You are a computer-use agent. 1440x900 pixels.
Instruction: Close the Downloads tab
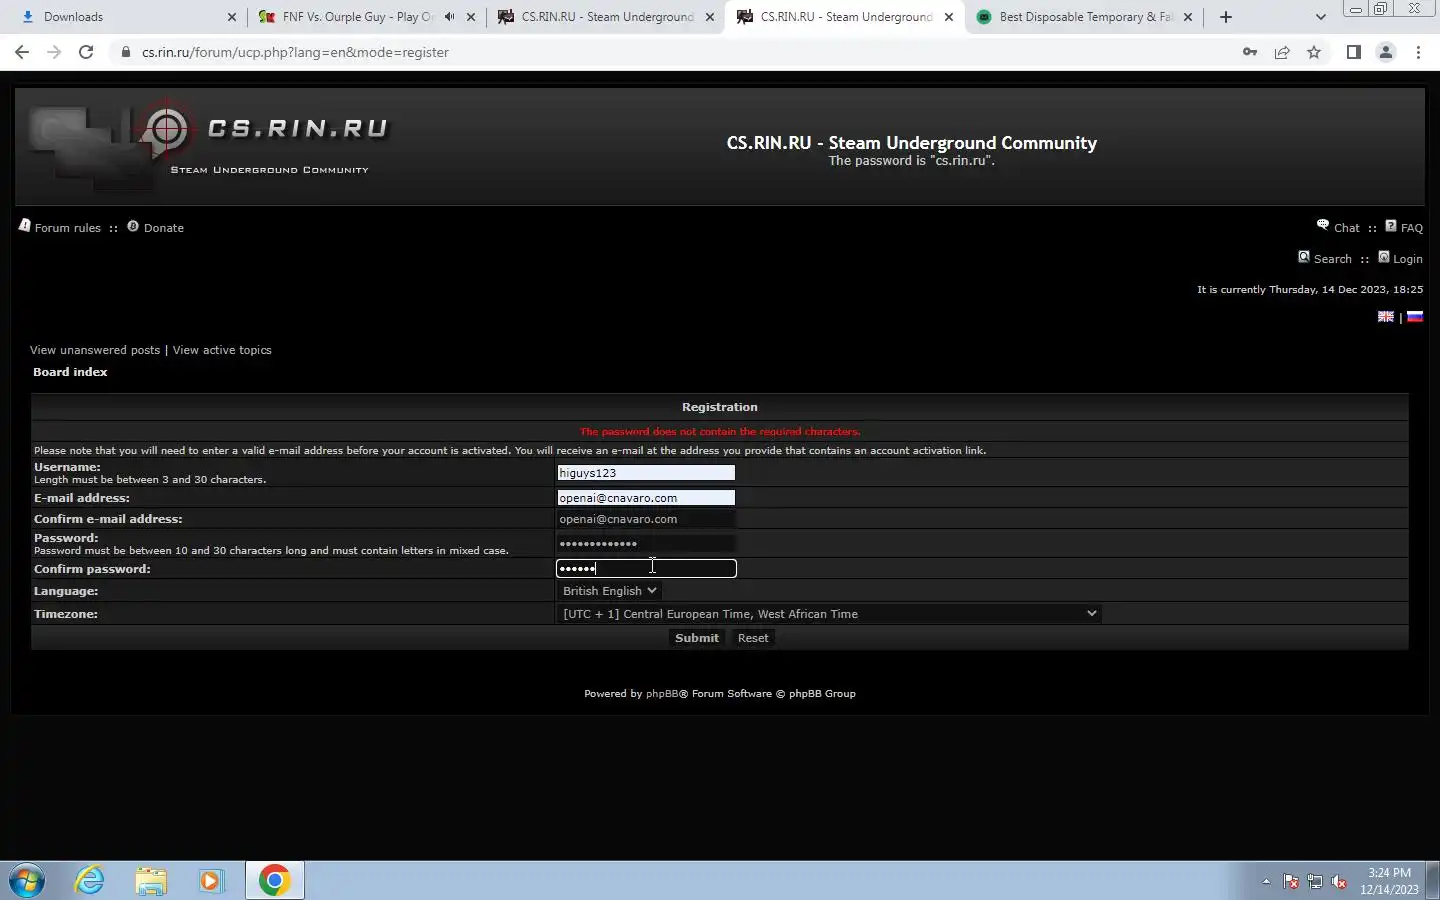coord(232,17)
